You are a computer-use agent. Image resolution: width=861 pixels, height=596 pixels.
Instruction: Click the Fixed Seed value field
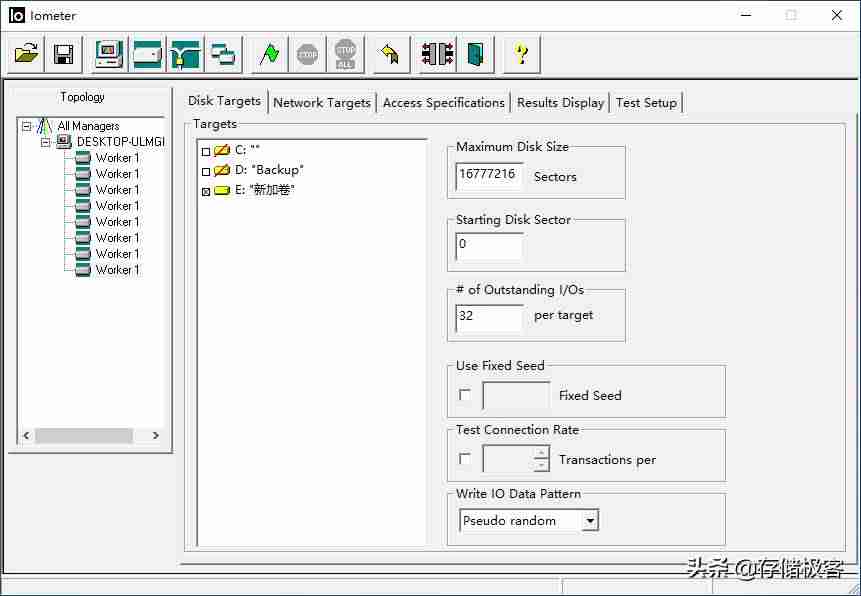coord(516,396)
